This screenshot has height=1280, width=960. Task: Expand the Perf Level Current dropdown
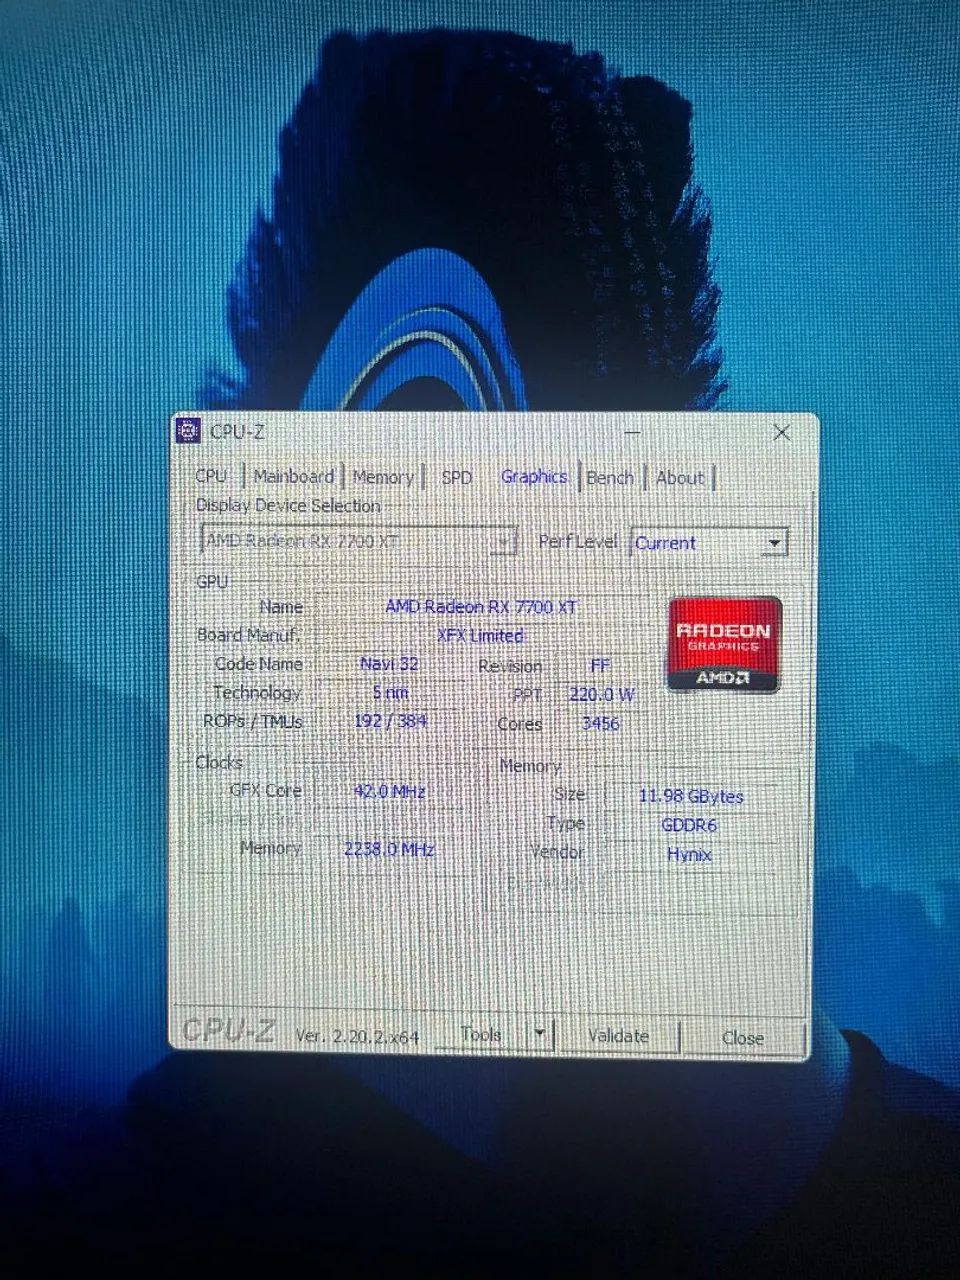coord(709,543)
